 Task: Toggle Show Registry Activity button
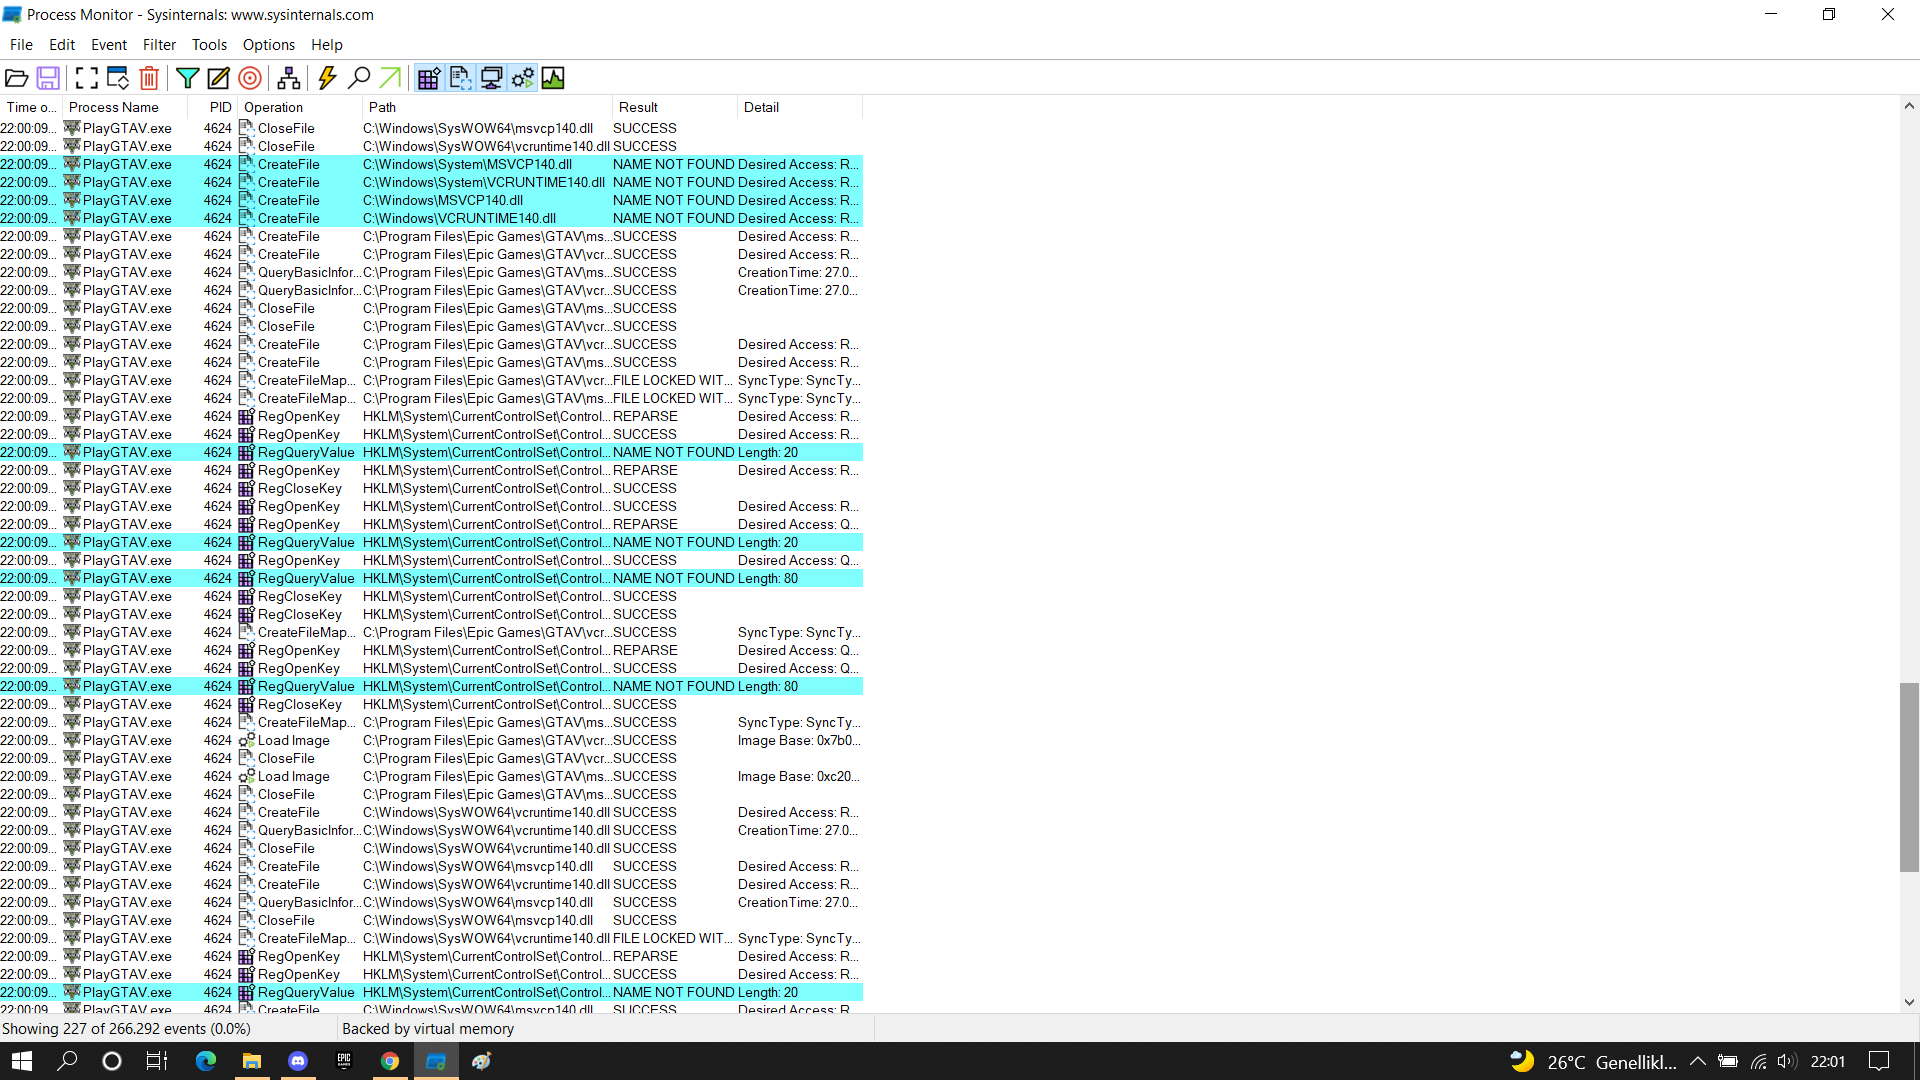429,78
